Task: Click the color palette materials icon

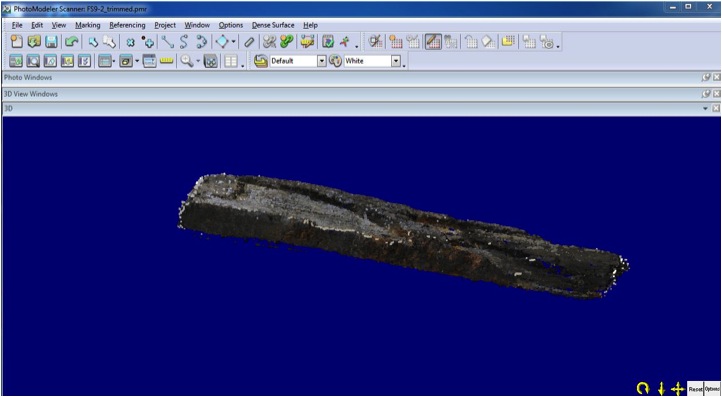Action: 336,61
